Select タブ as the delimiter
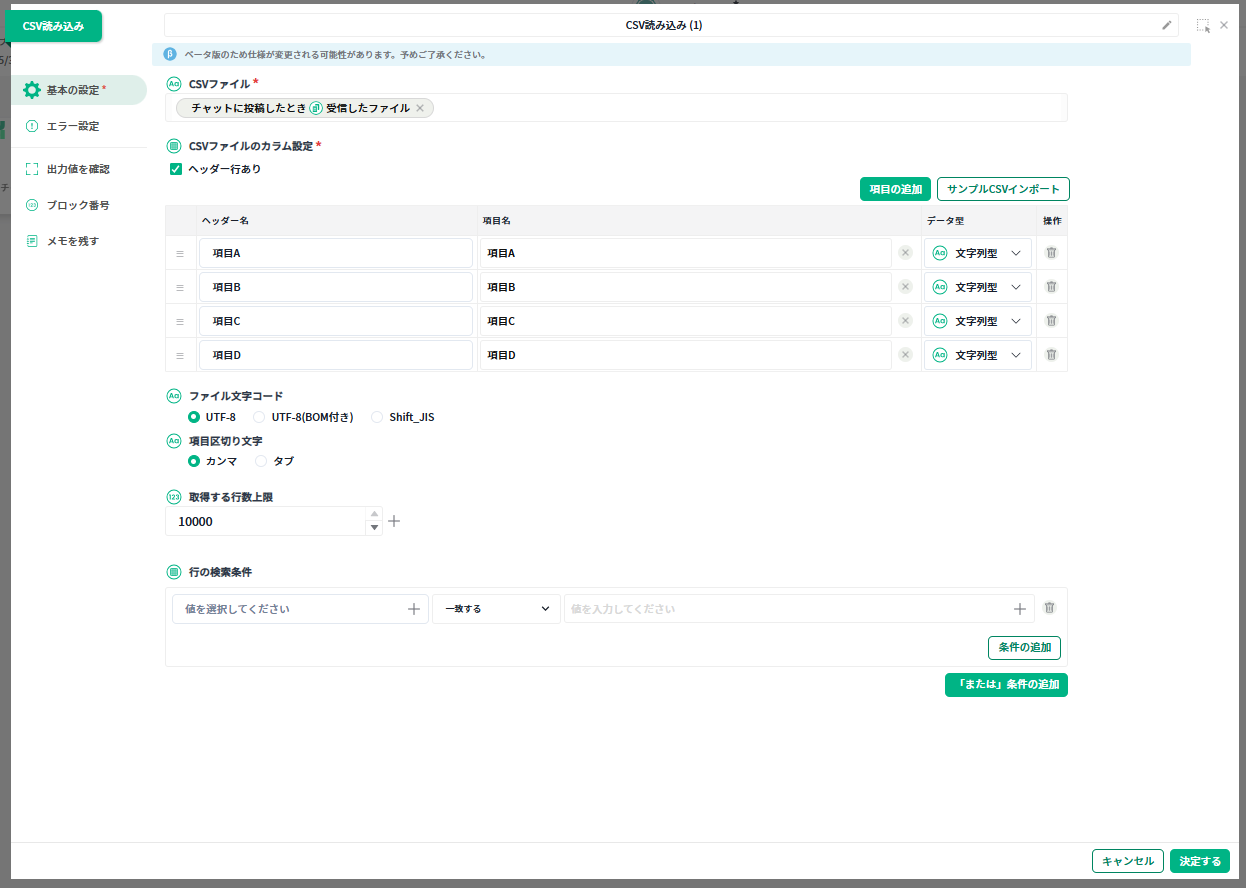Screen dimensions: 1246x888 point(262,461)
